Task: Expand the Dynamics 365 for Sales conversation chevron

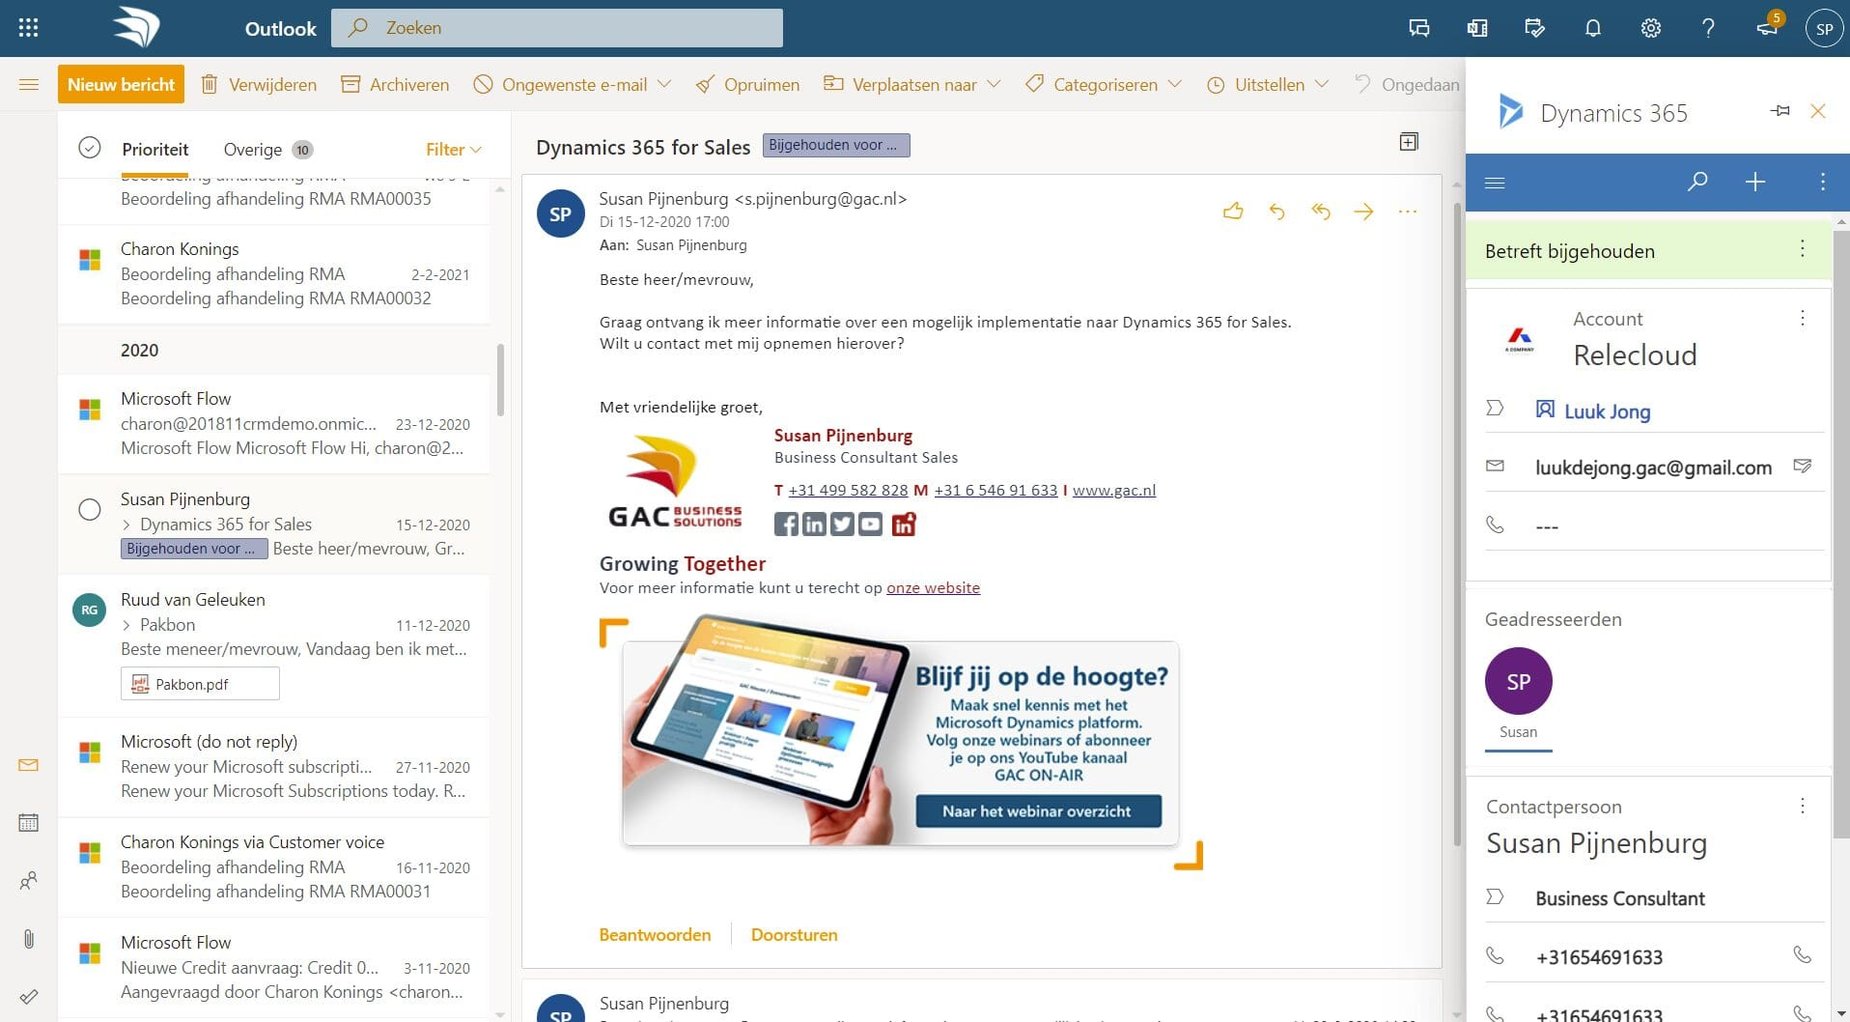Action: (x=127, y=525)
